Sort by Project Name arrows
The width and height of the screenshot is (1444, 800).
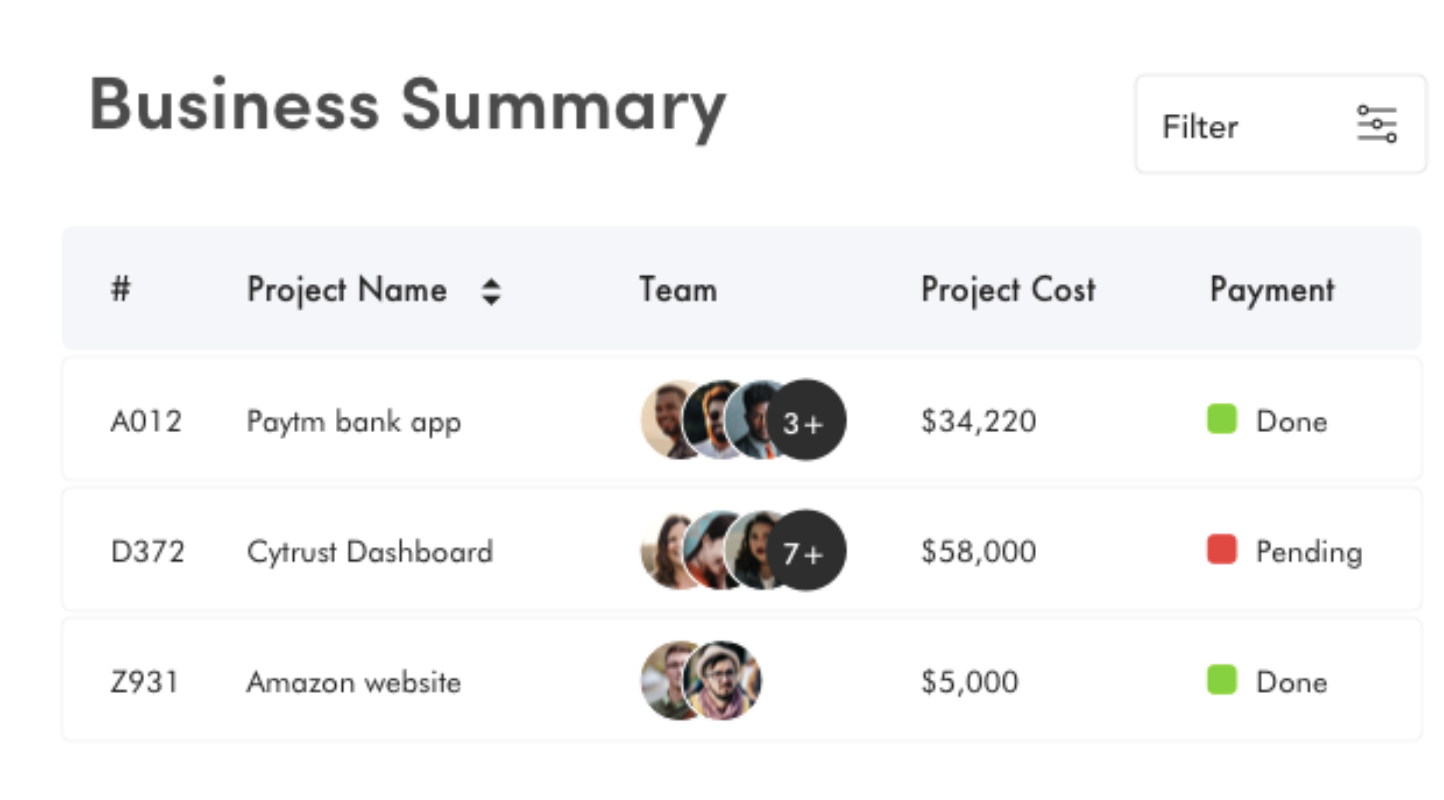(490, 291)
